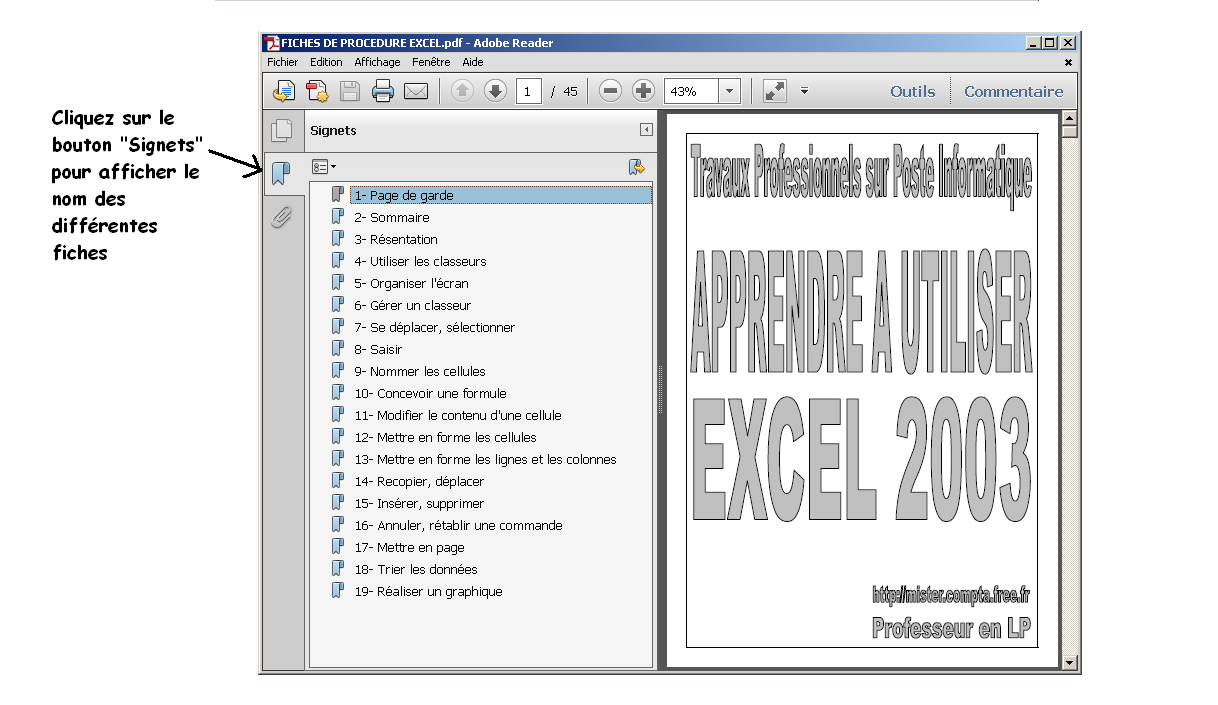This screenshot has width=1218, height=705.
Task: Go to previous page with up arrow
Action: click(x=462, y=91)
